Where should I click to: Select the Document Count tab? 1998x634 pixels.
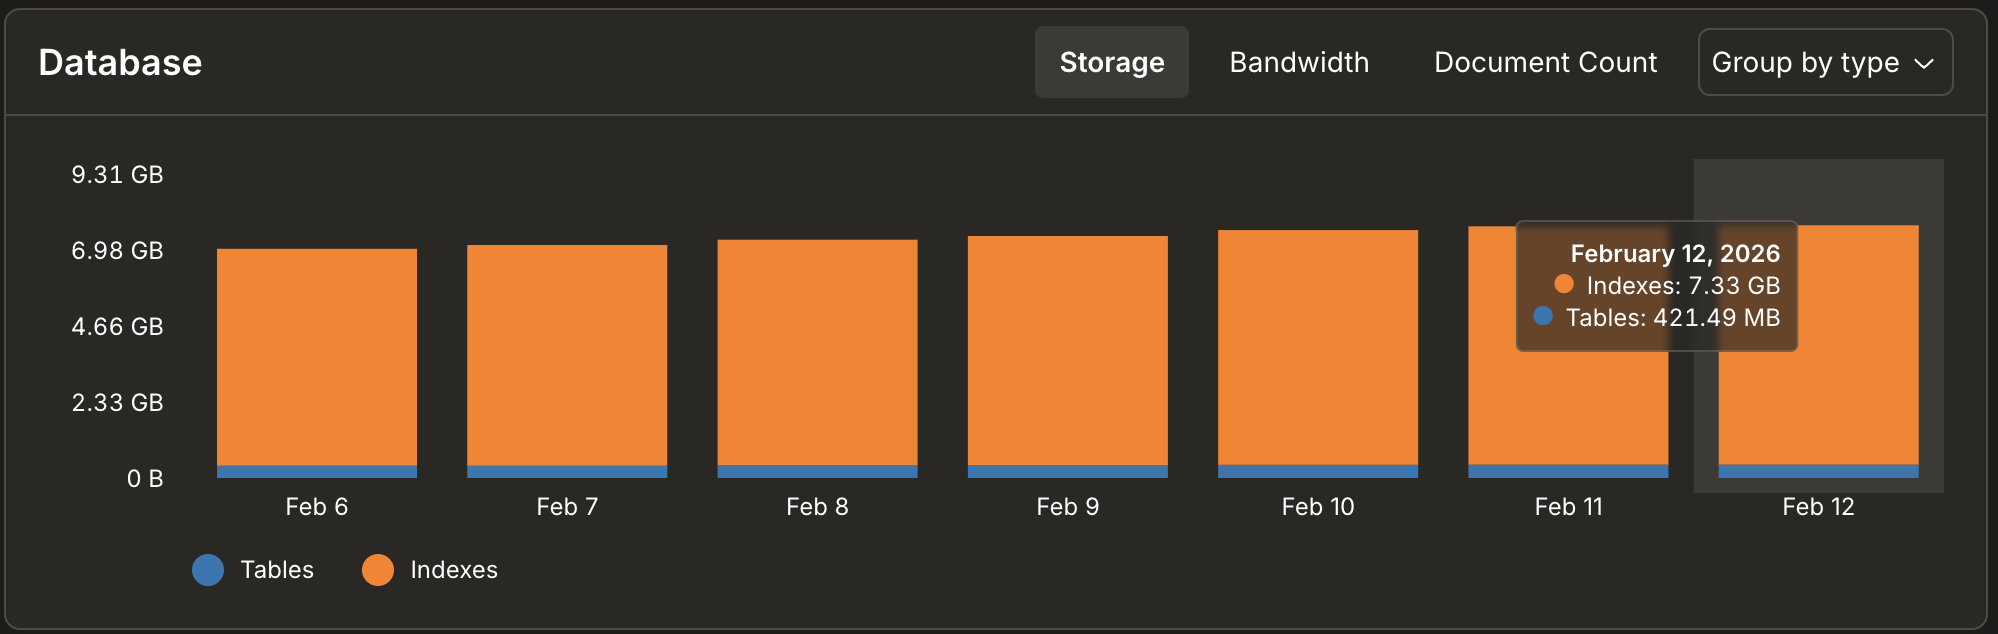pyautogui.click(x=1545, y=62)
